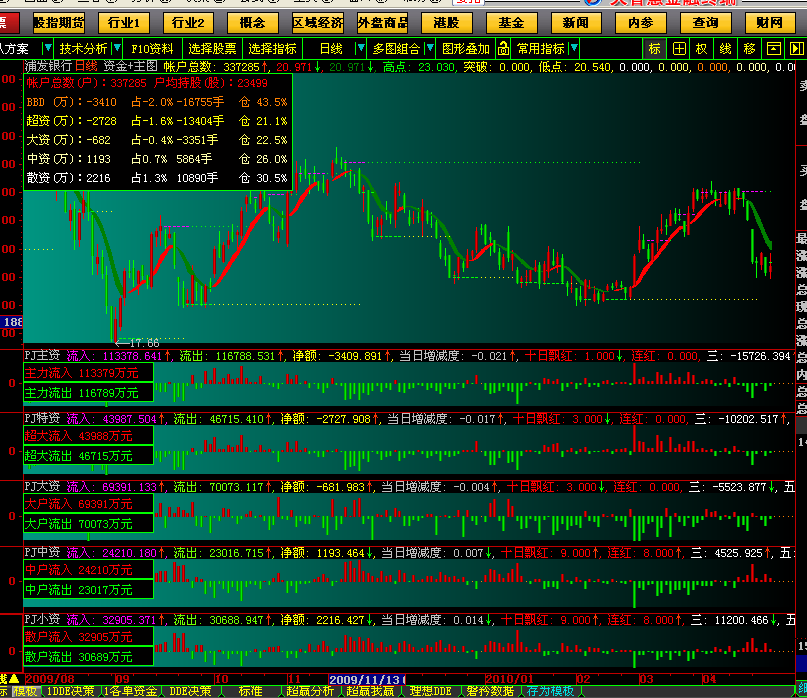This screenshot has height=698, width=807.
Task: Click the 常用指标 toolbar label
Action: pos(540,49)
